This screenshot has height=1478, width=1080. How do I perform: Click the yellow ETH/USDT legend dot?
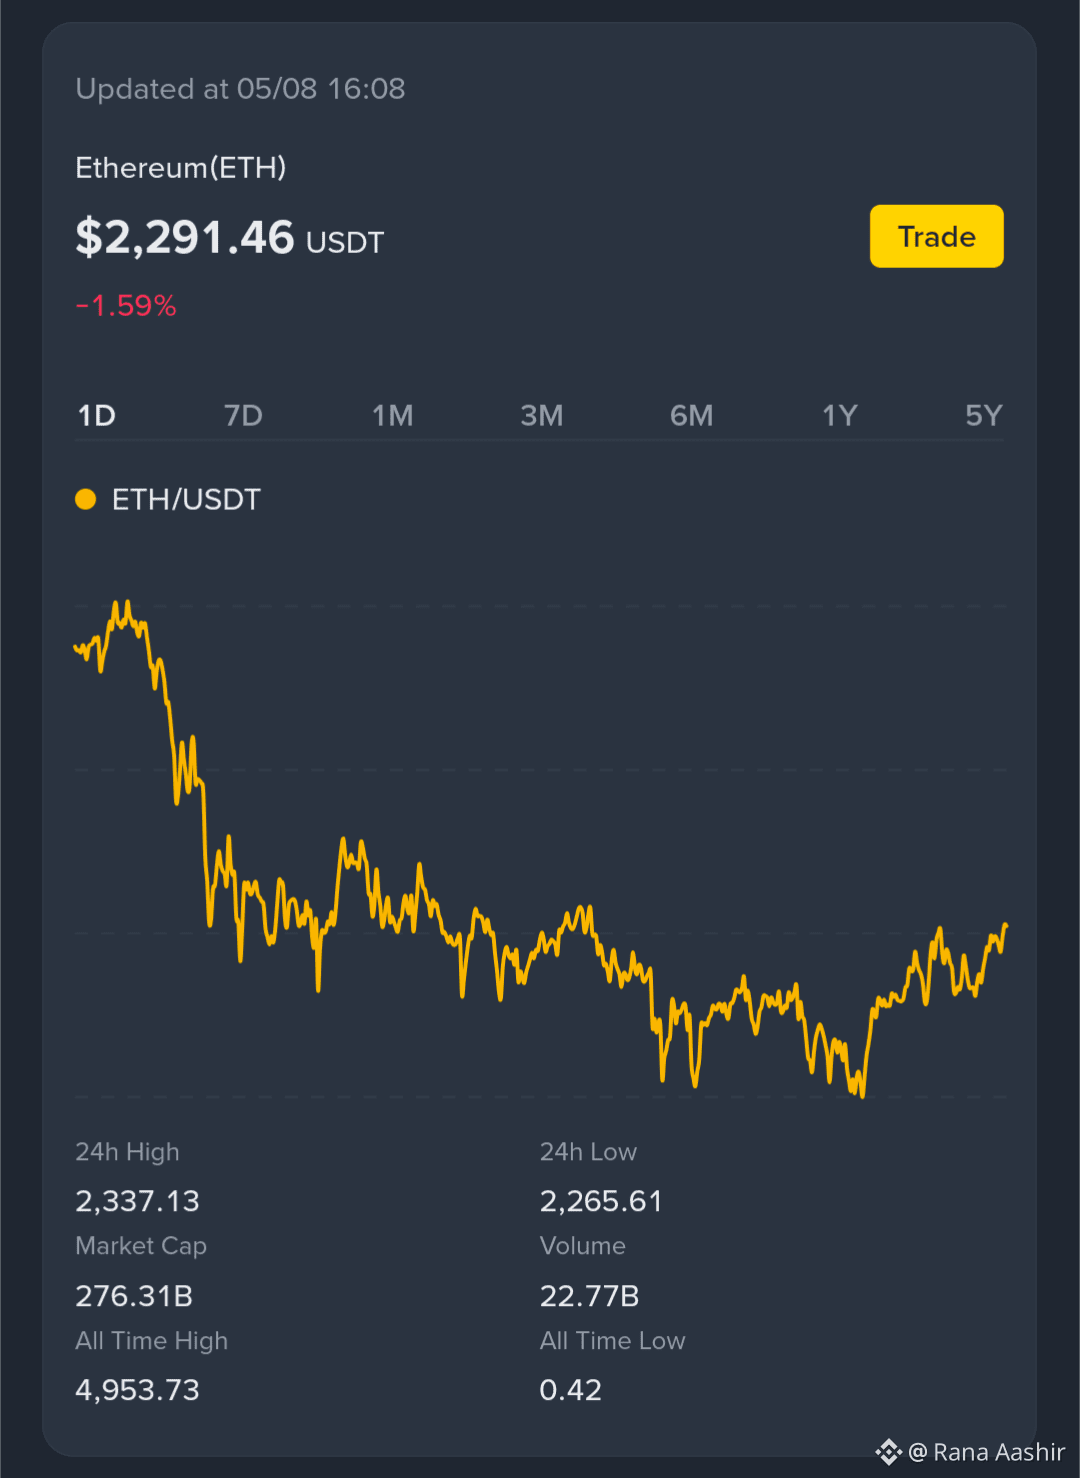[x=86, y=499]
